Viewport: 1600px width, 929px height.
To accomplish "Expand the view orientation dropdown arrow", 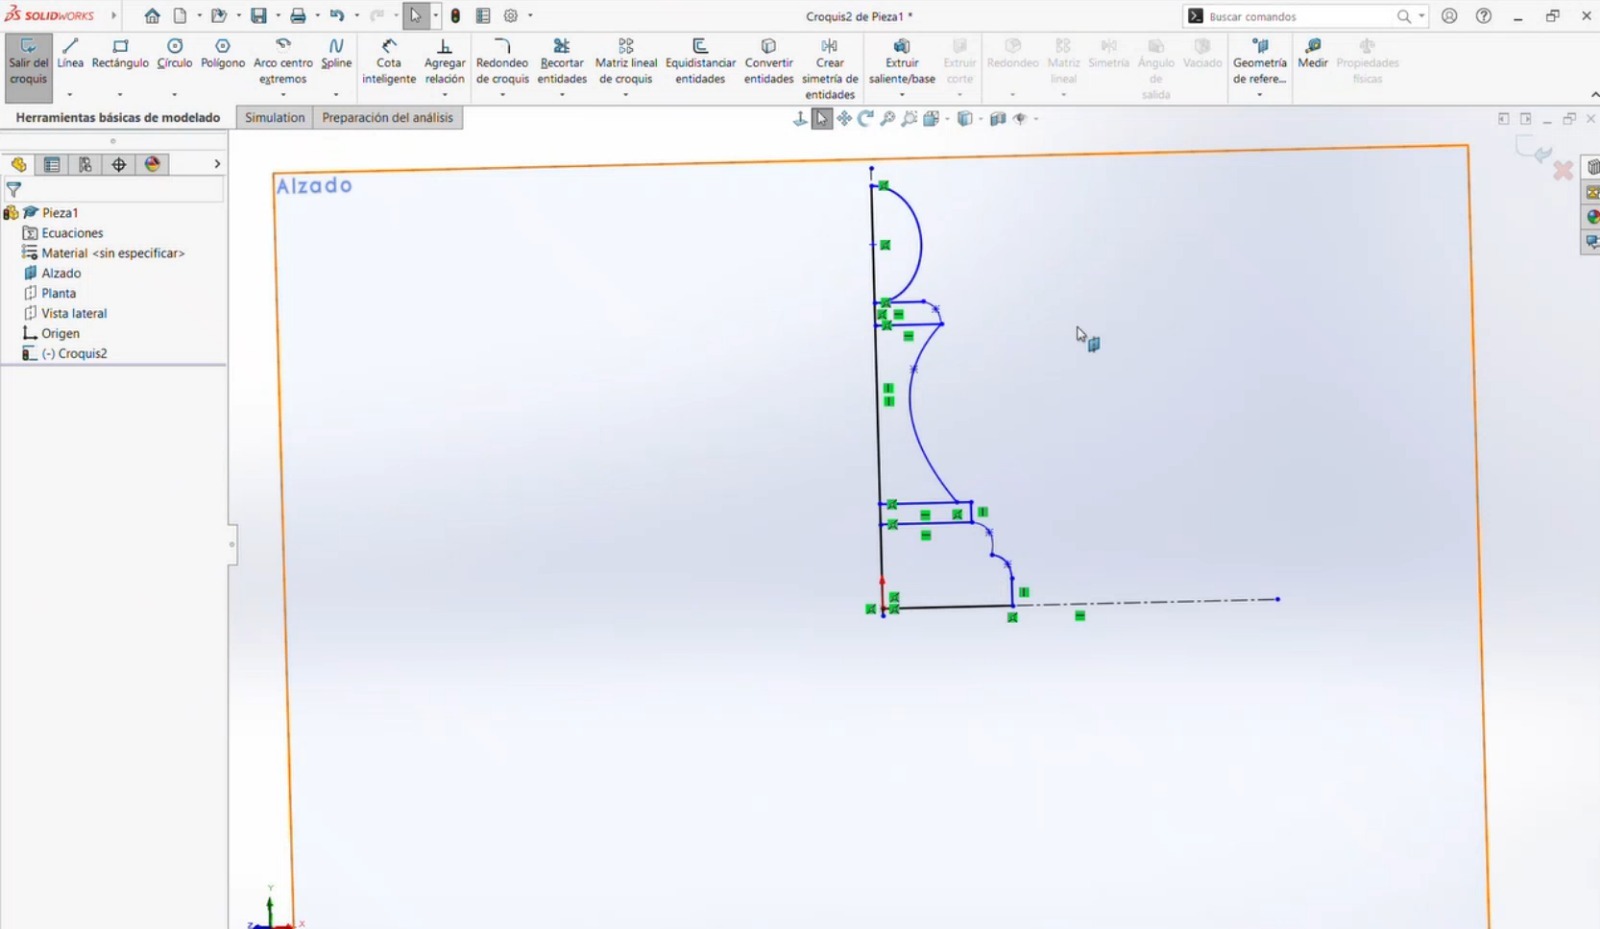I will coord(946,118).
